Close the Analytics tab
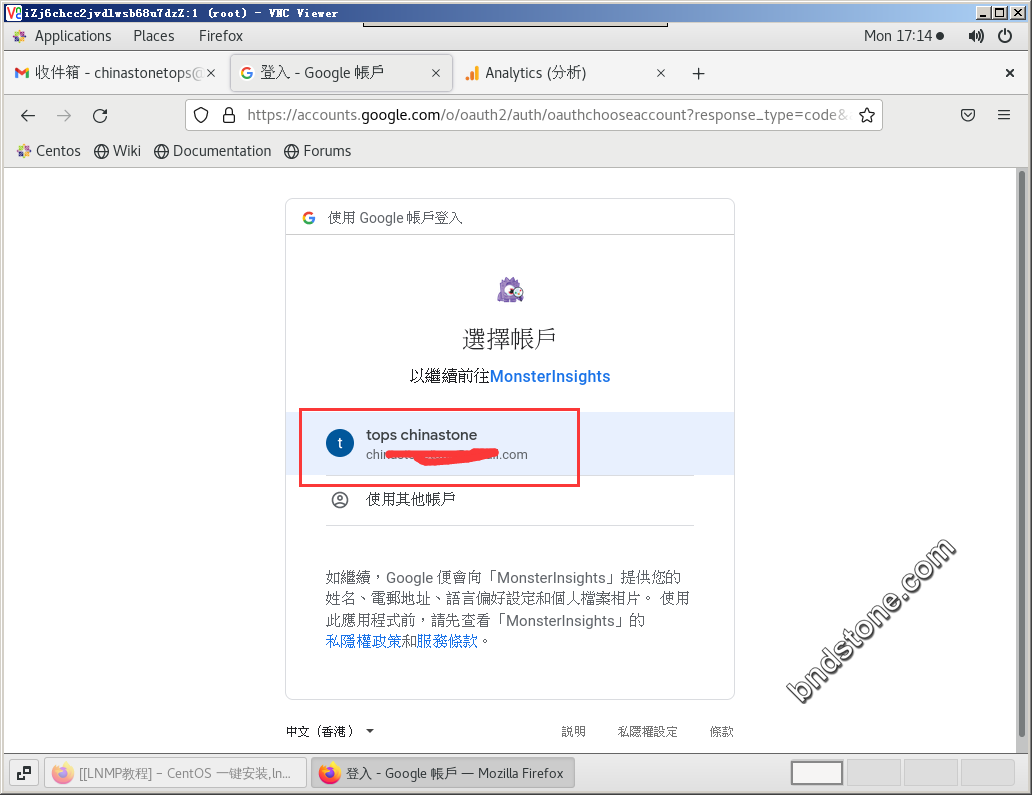This screenshot has height=795, width=1032. click(x=661, y=73)
